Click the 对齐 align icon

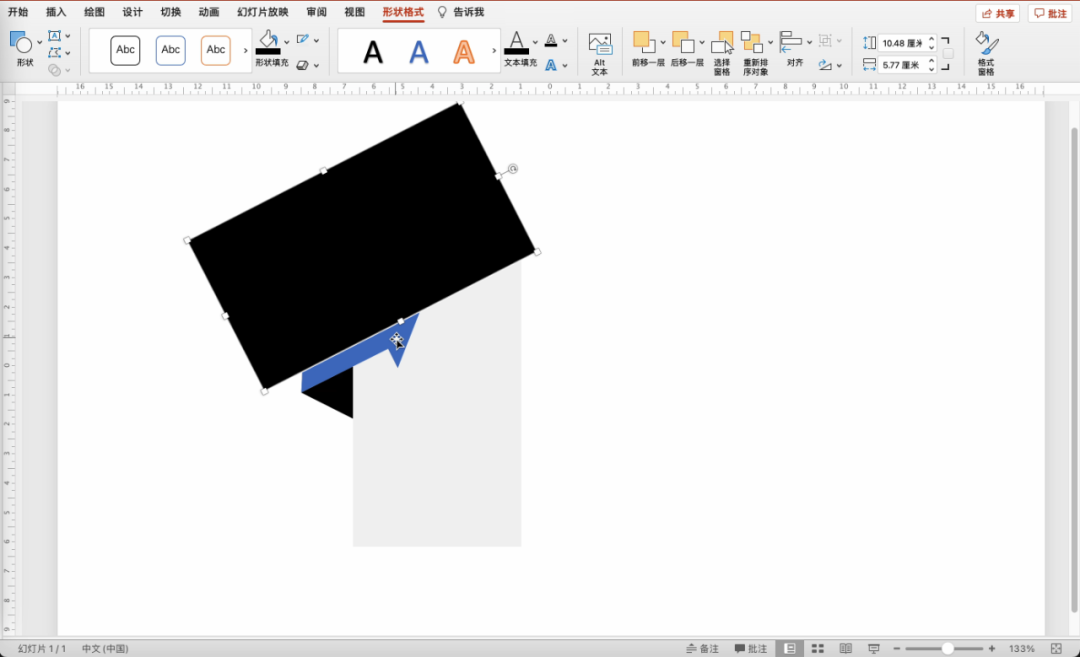tap(791, 42)
